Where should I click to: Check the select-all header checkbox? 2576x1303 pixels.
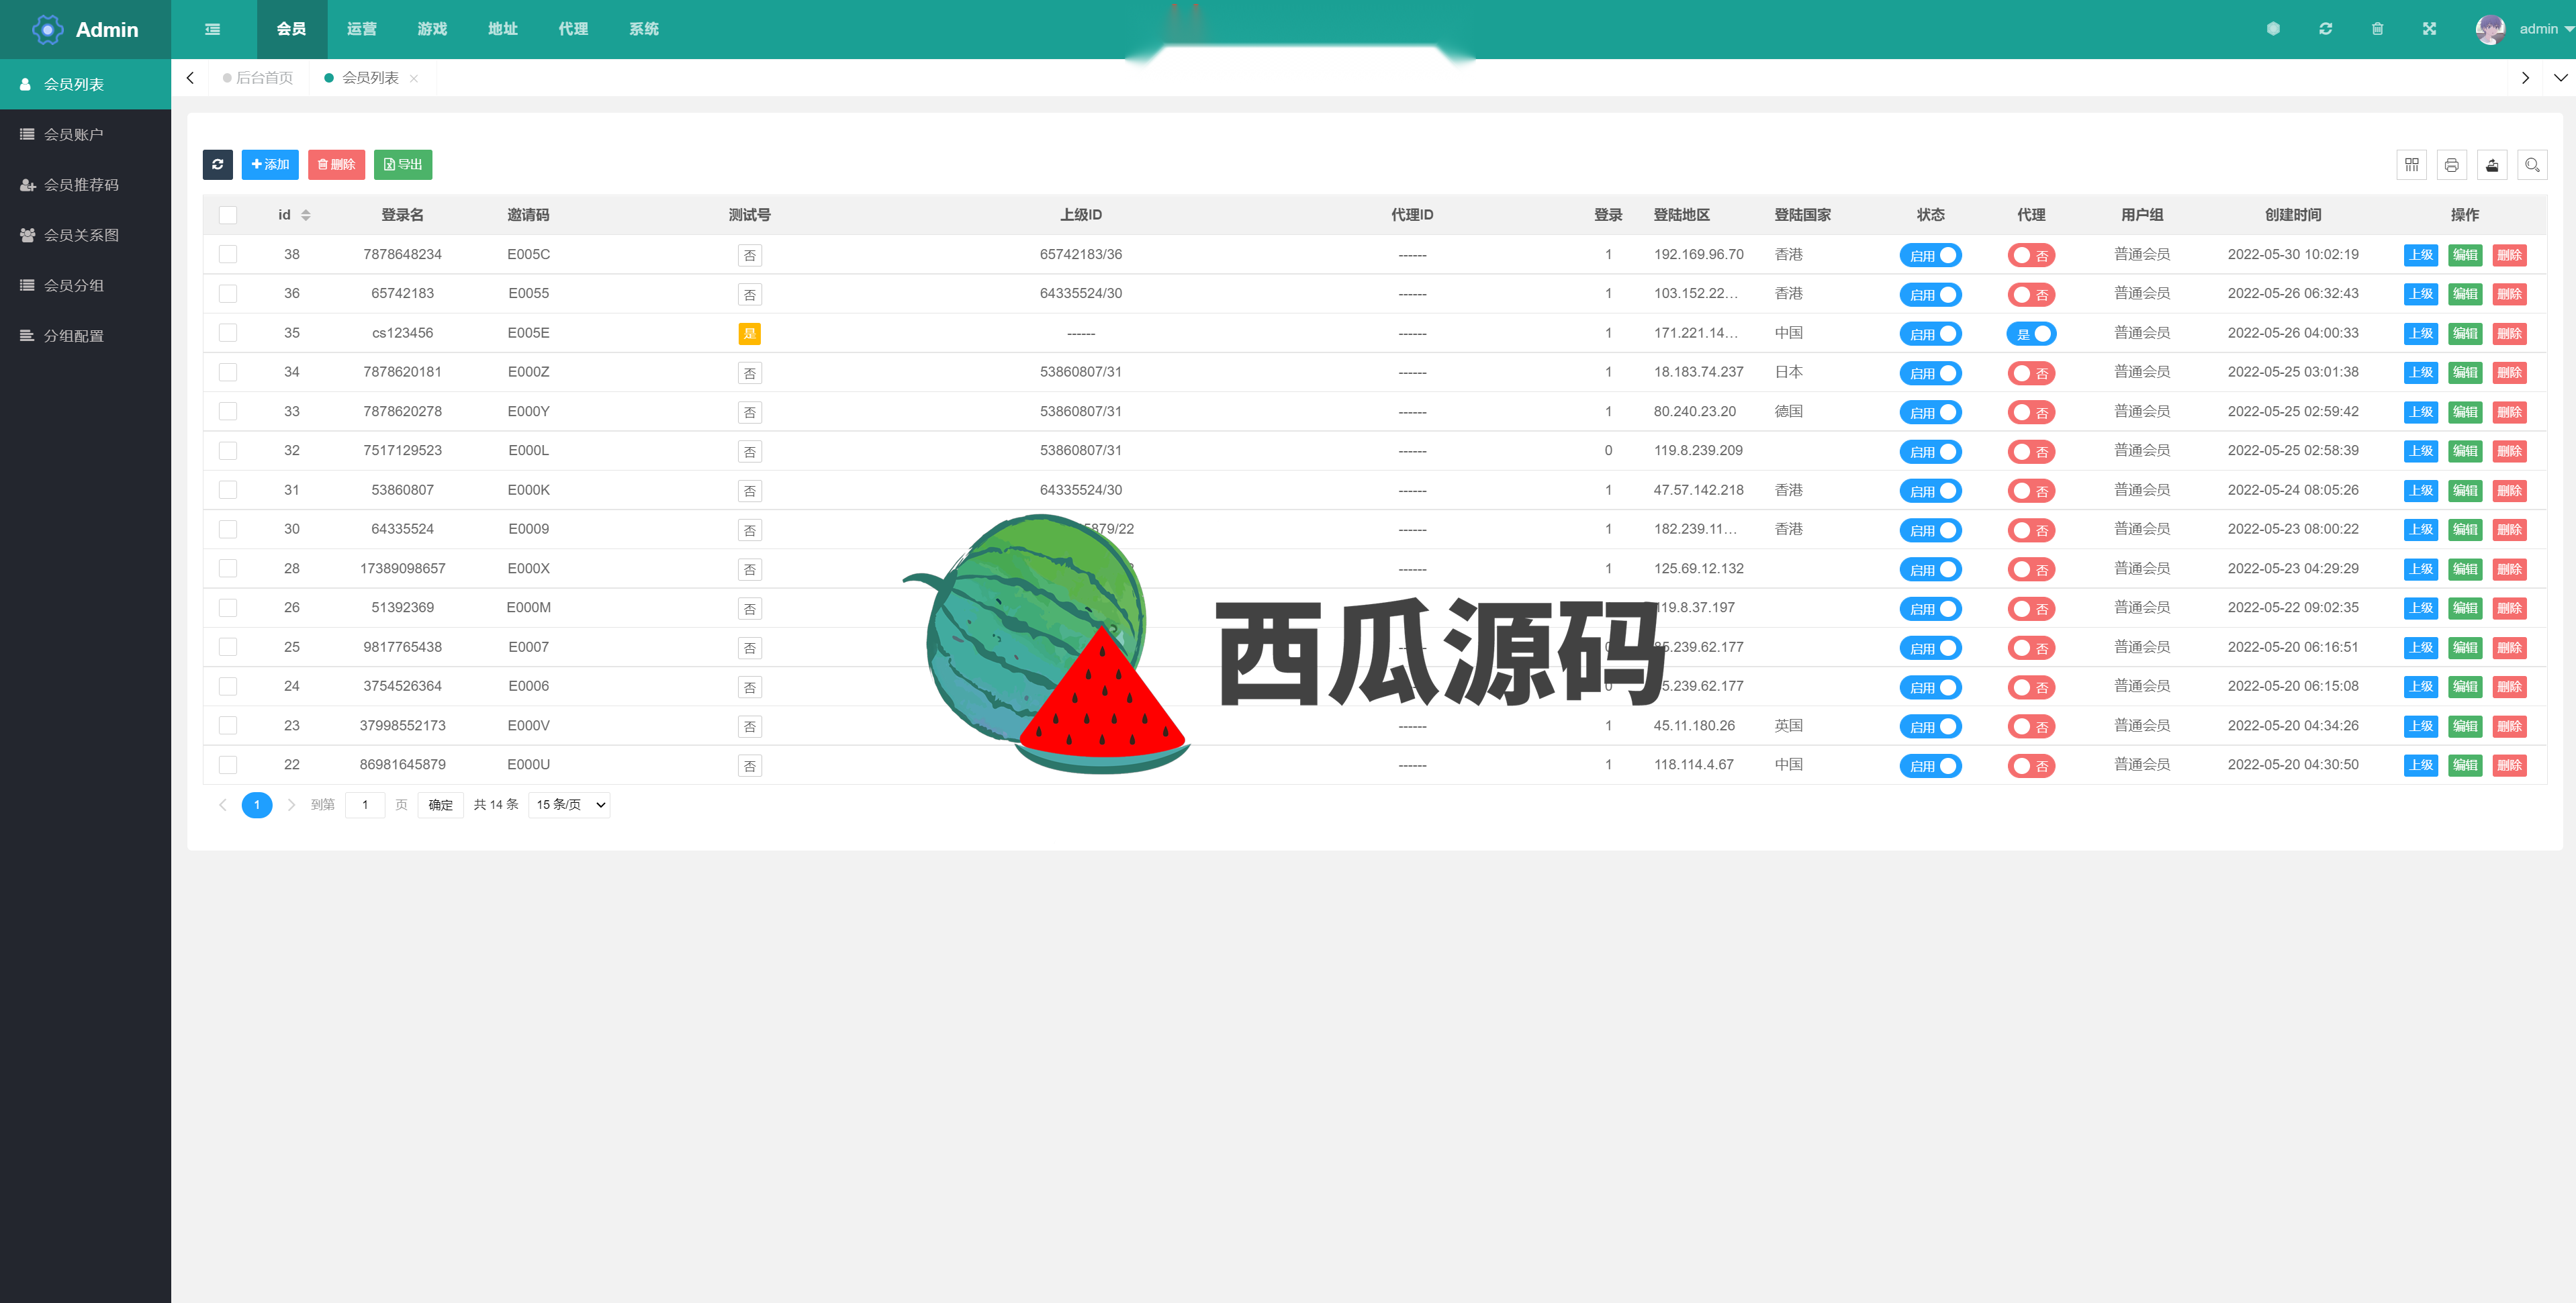tap(228, 215)
